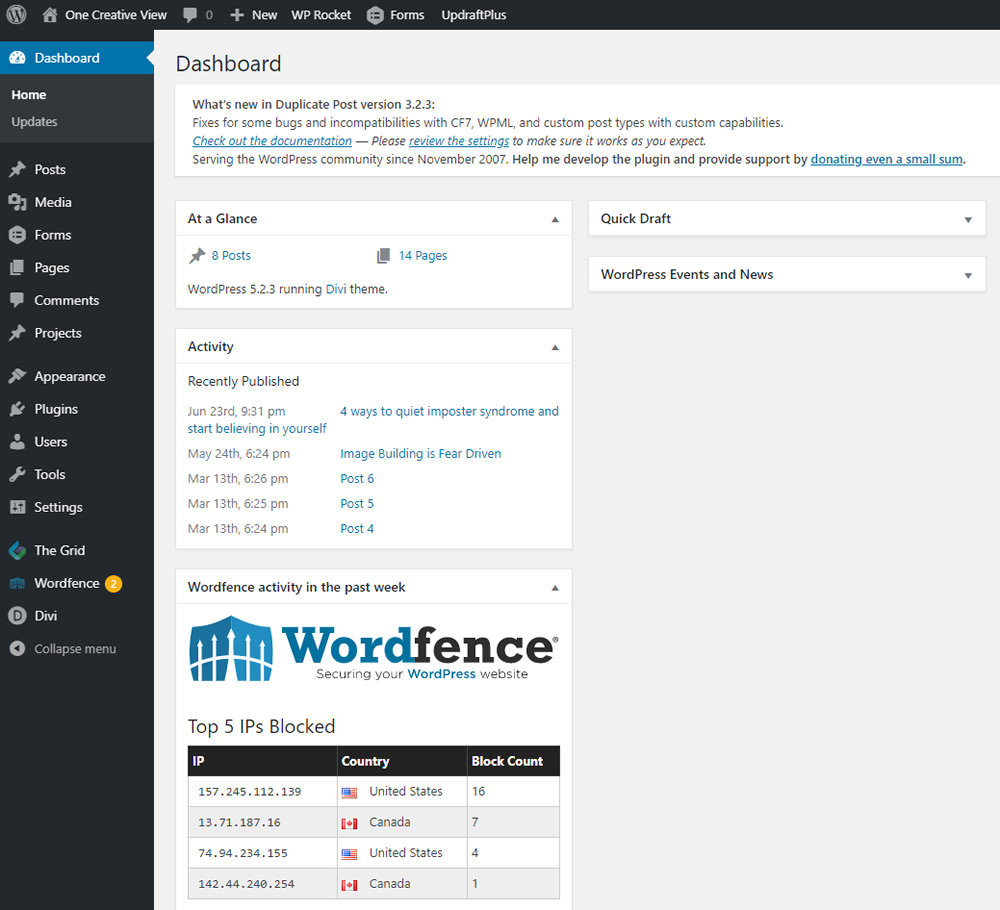Open the 14 Pages link
The image size is (1000, 910).
point(423,255)
